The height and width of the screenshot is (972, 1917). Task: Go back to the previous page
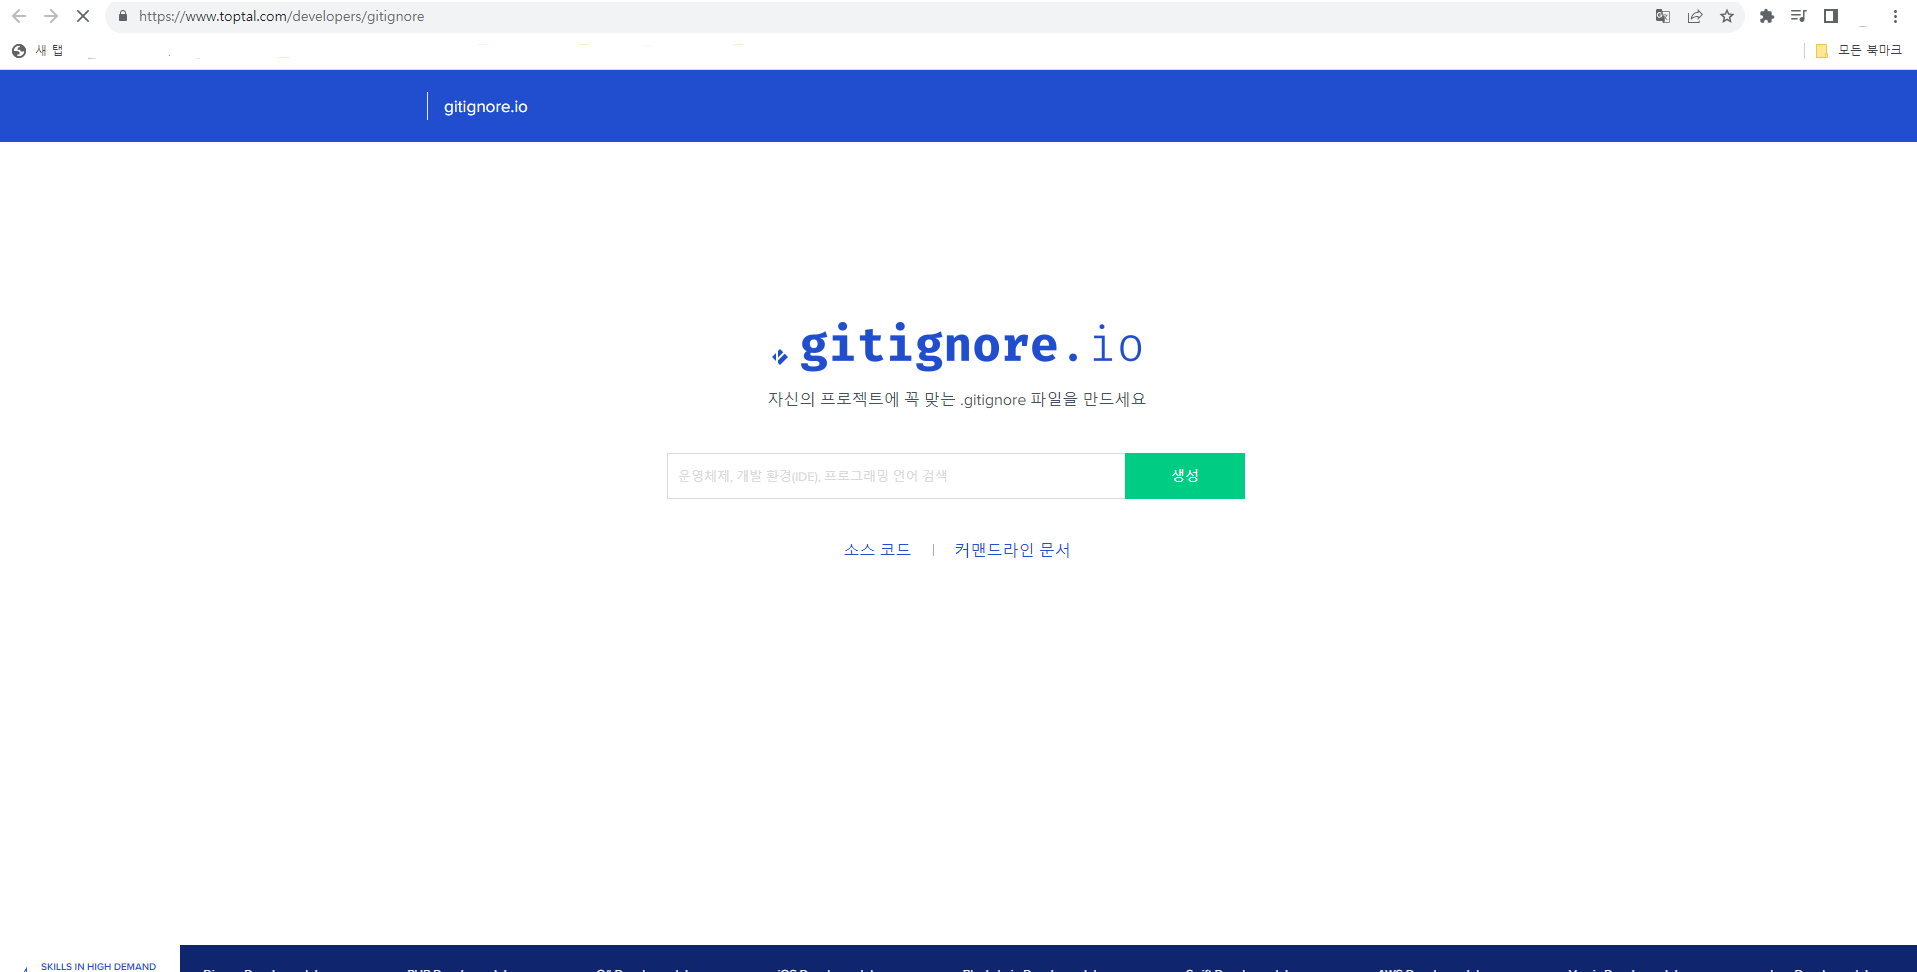point(18,16)
